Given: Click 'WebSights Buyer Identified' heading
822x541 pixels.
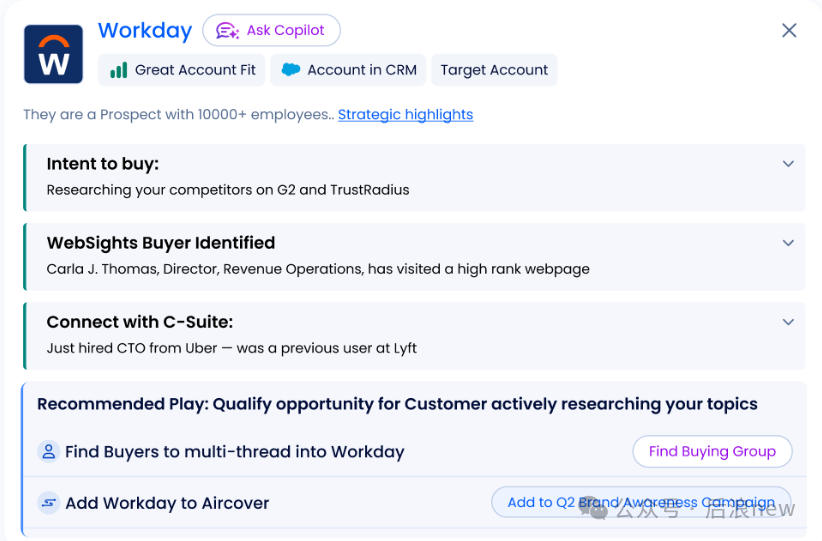Looking at the screenshot, I should tap(161, 243).
